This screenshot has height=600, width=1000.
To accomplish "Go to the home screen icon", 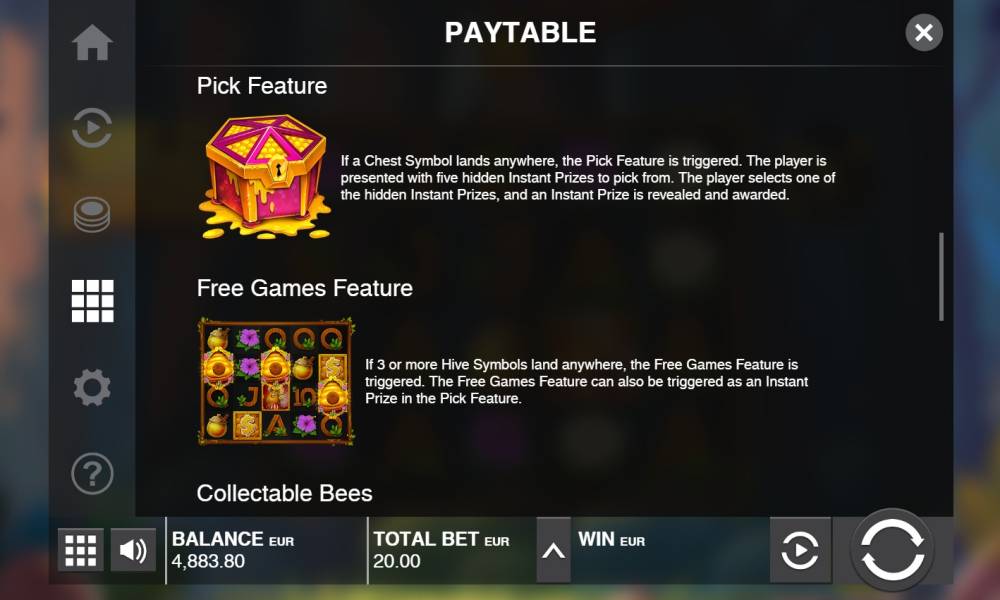I will [x=92, y=43].
